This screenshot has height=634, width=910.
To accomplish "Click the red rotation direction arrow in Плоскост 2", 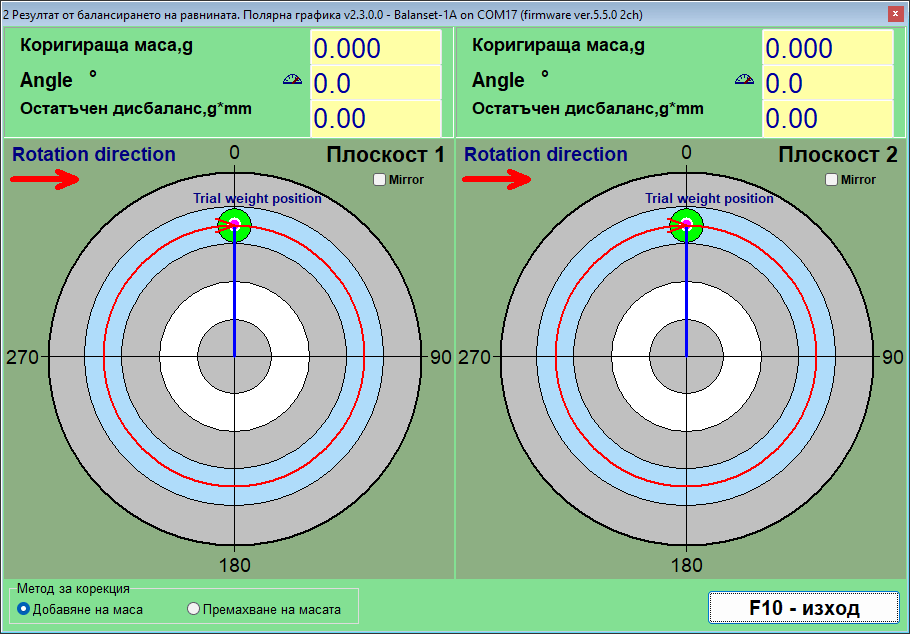I will point(497,180).
